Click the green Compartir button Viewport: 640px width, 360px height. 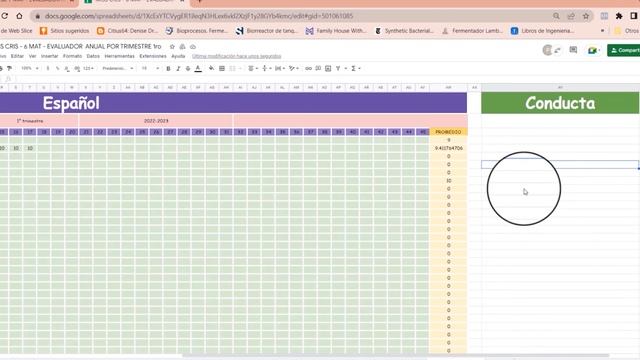[x=624, y=50]
